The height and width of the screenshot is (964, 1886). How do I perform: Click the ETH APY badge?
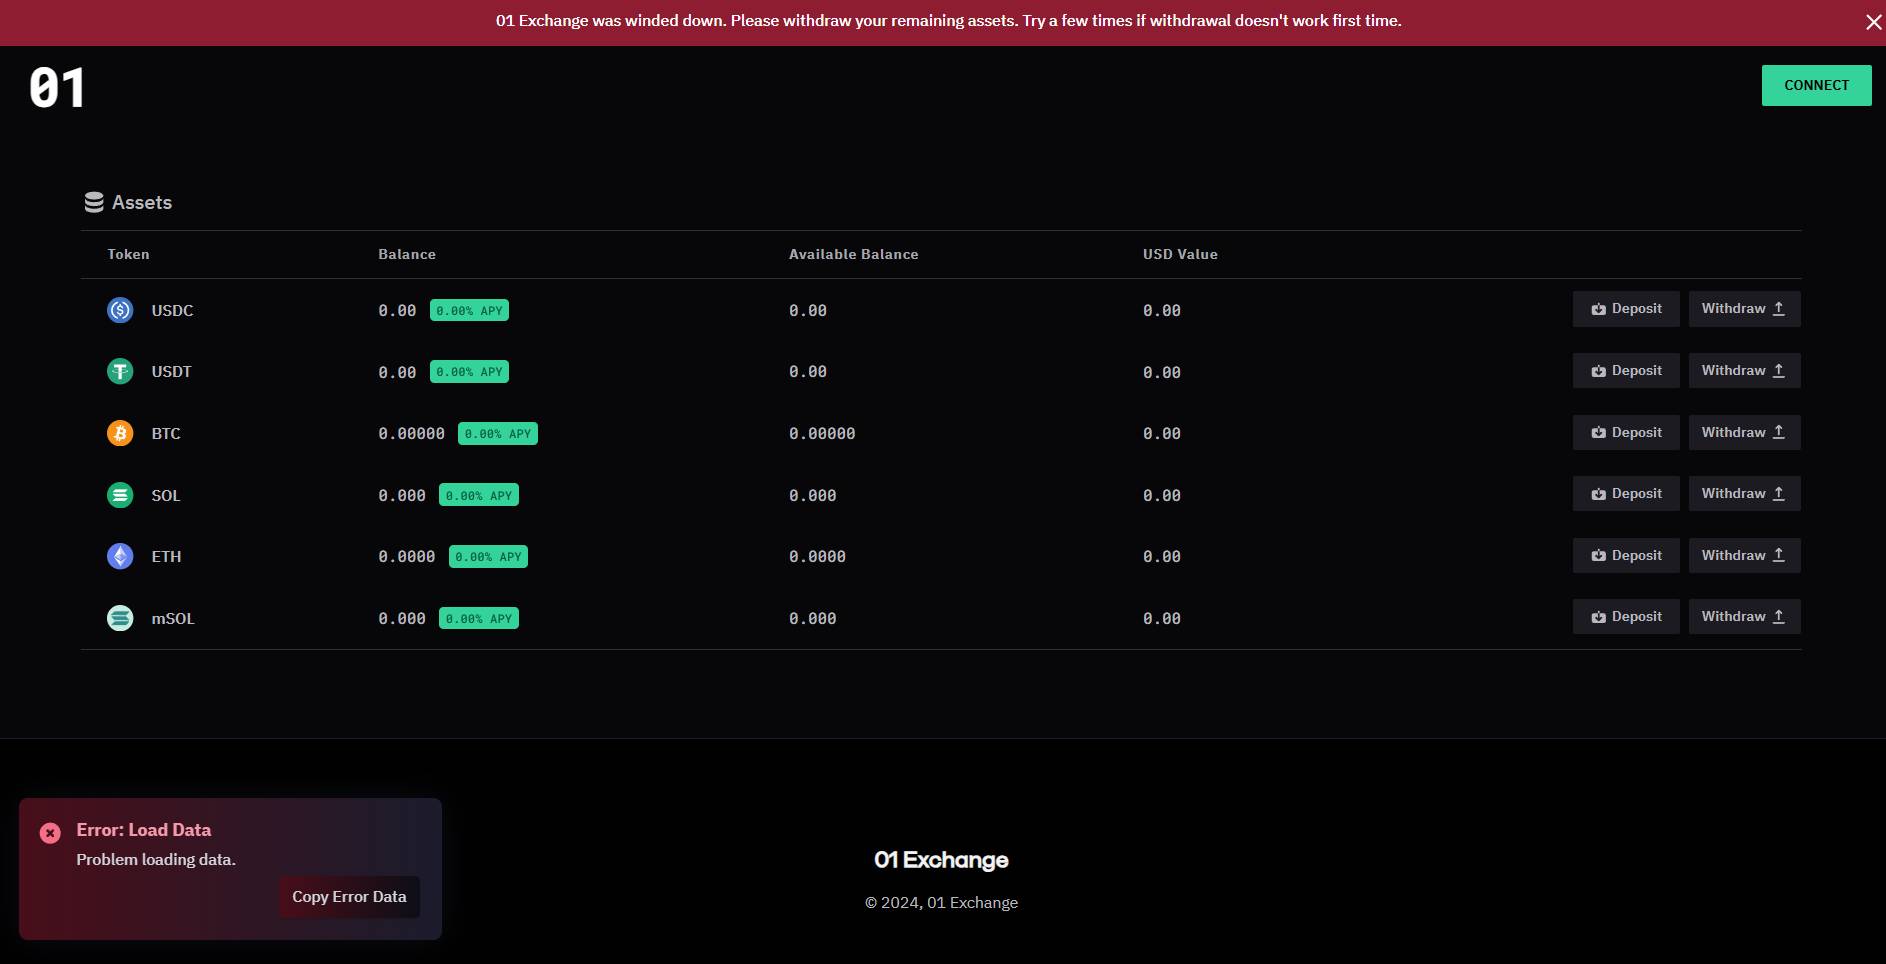click(x=488, y=557)
